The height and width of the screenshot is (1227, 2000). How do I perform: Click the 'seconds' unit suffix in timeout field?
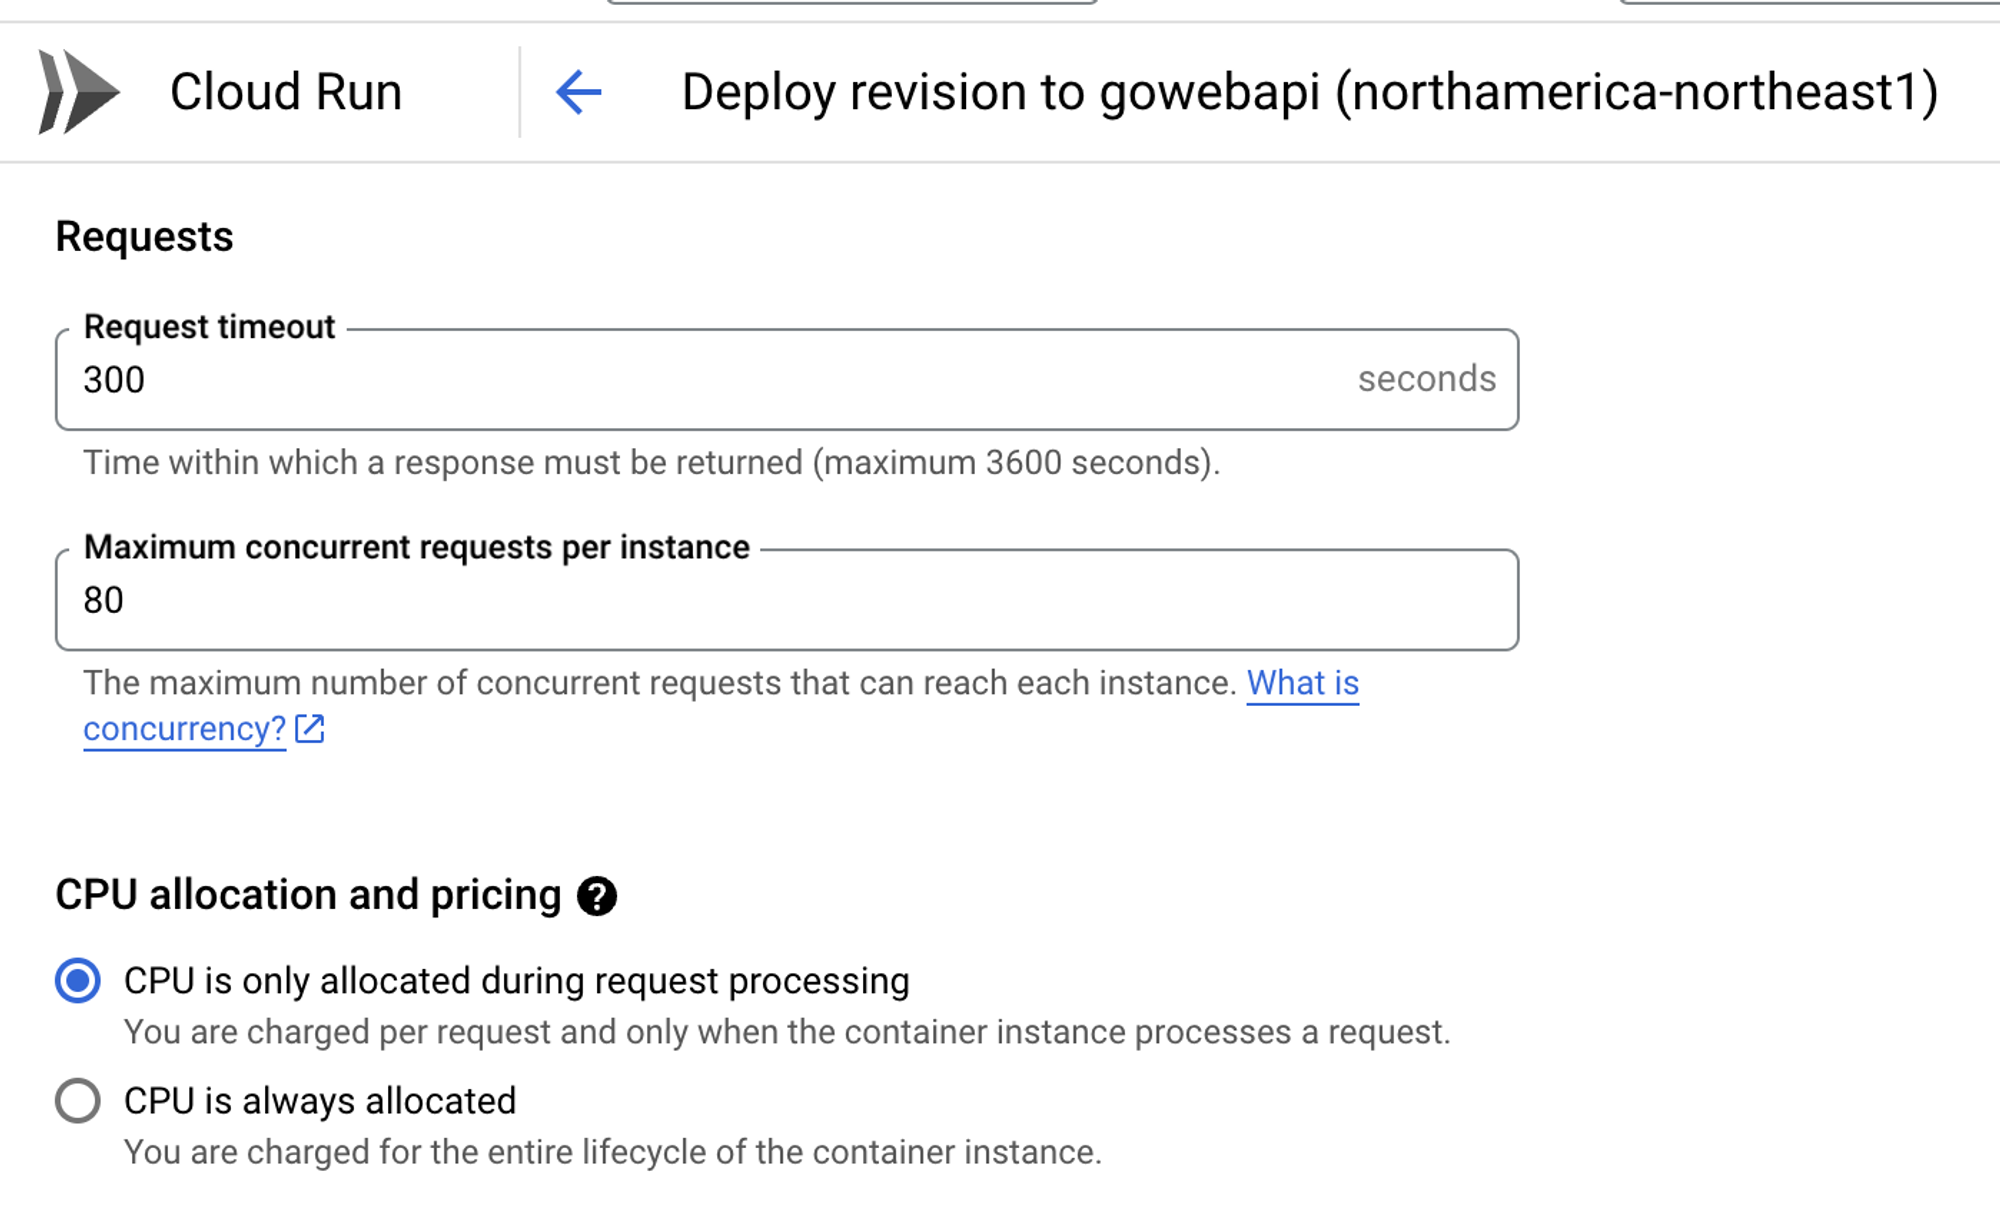(x=1427, y=379)
